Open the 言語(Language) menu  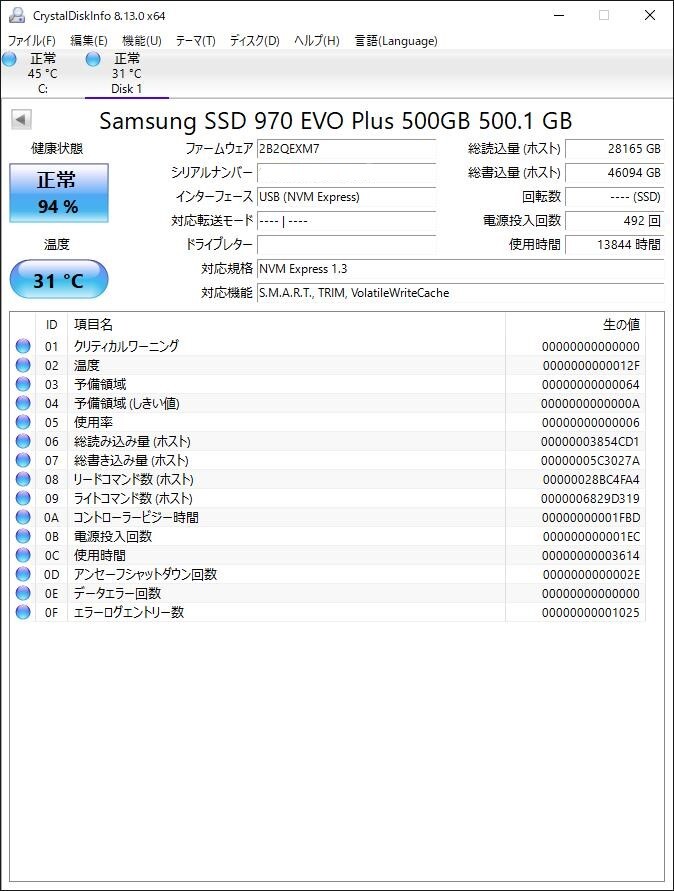396,41
